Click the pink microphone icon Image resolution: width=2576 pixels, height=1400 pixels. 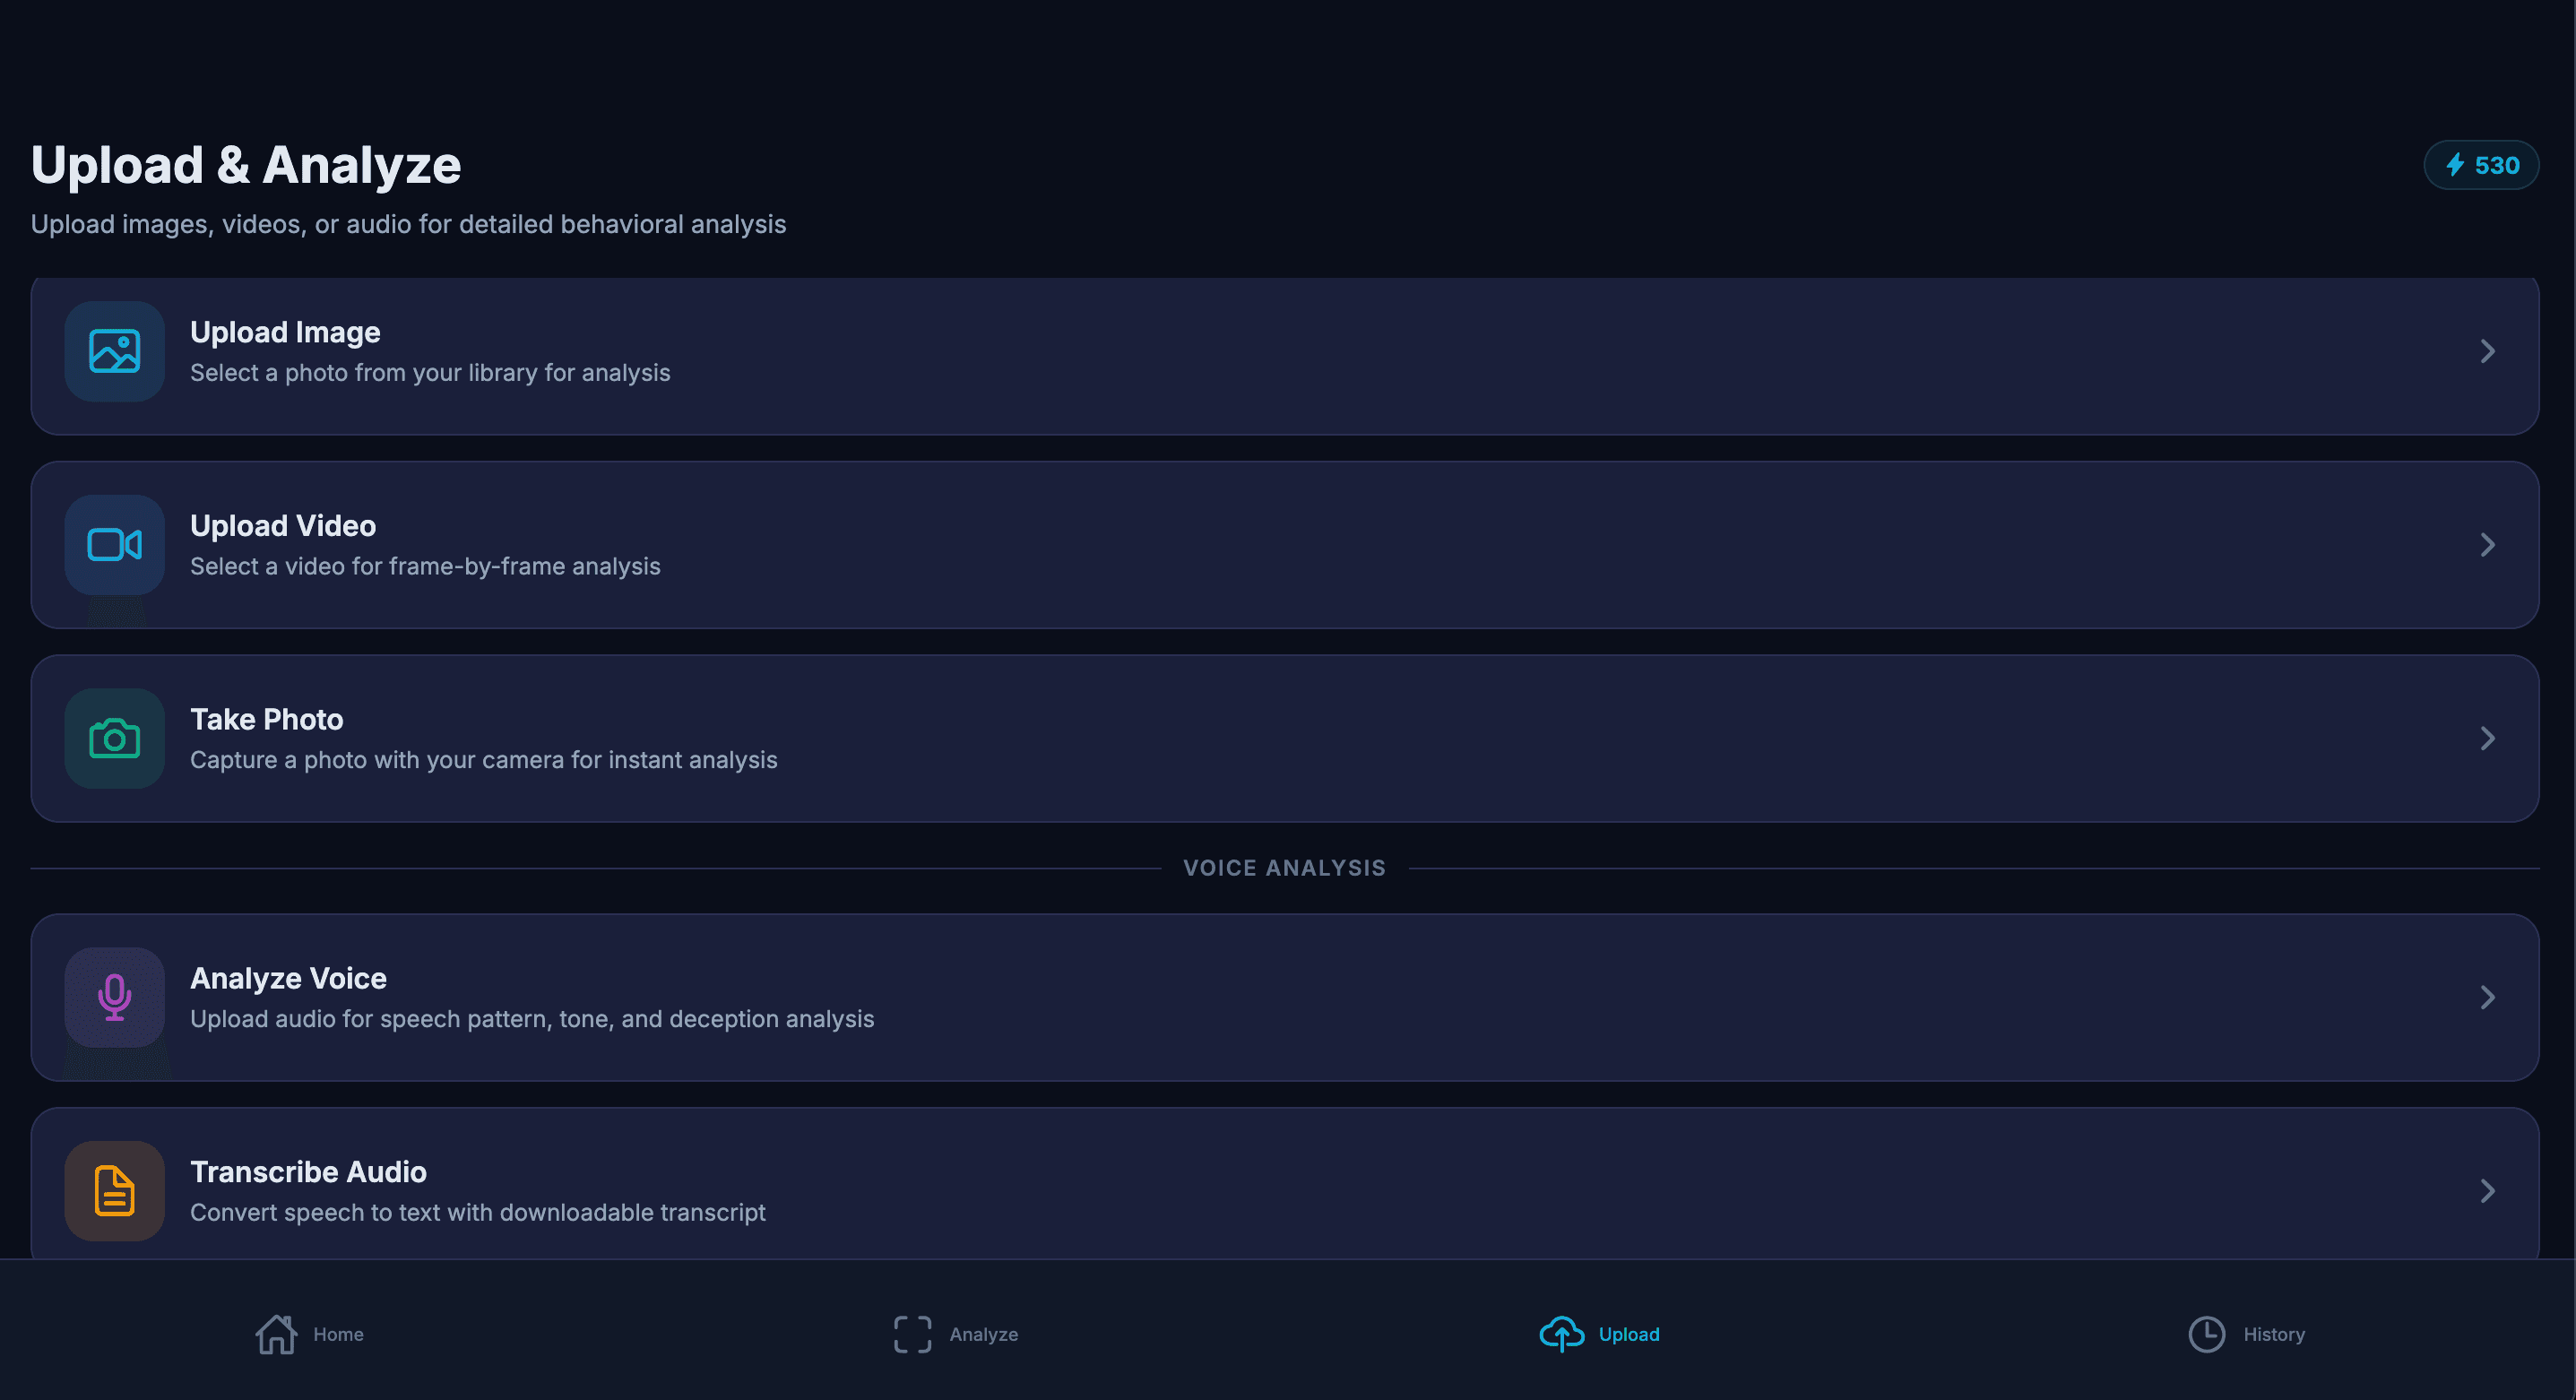point(114,997)
